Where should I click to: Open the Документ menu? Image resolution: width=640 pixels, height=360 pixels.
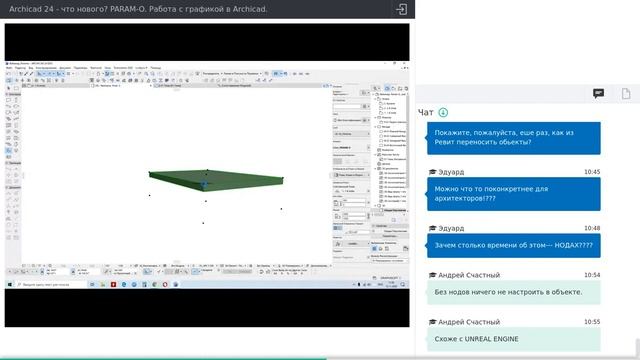(65, 68)
